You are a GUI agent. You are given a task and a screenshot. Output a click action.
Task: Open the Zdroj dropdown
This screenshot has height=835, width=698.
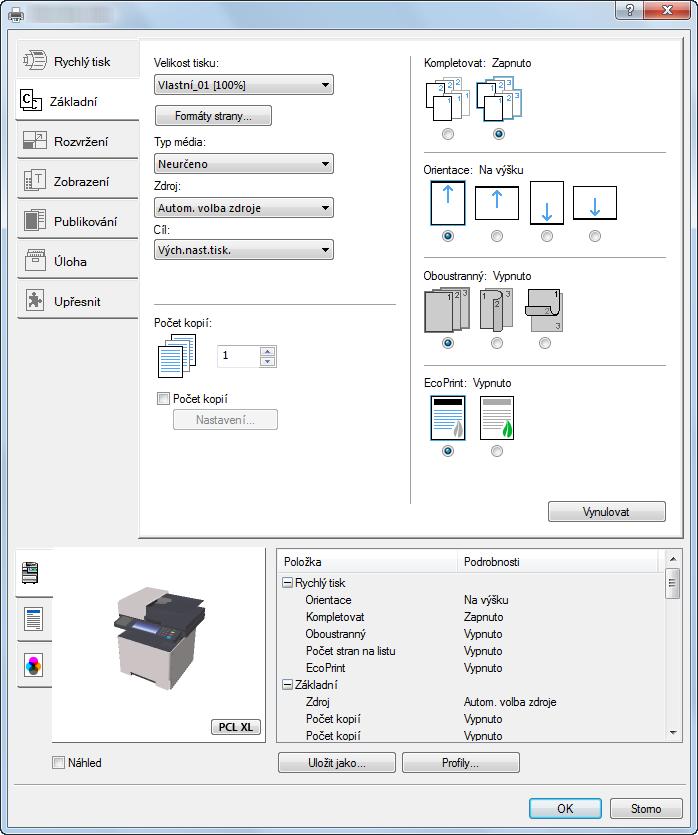[244, 208]
